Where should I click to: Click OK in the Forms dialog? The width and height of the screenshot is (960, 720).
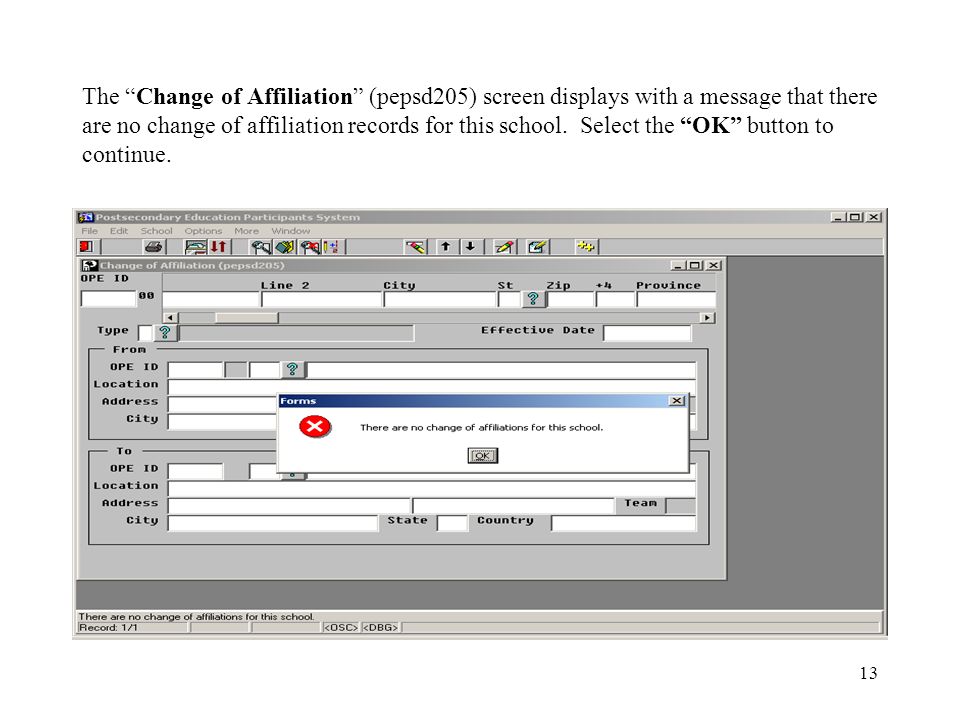(482, 456)
